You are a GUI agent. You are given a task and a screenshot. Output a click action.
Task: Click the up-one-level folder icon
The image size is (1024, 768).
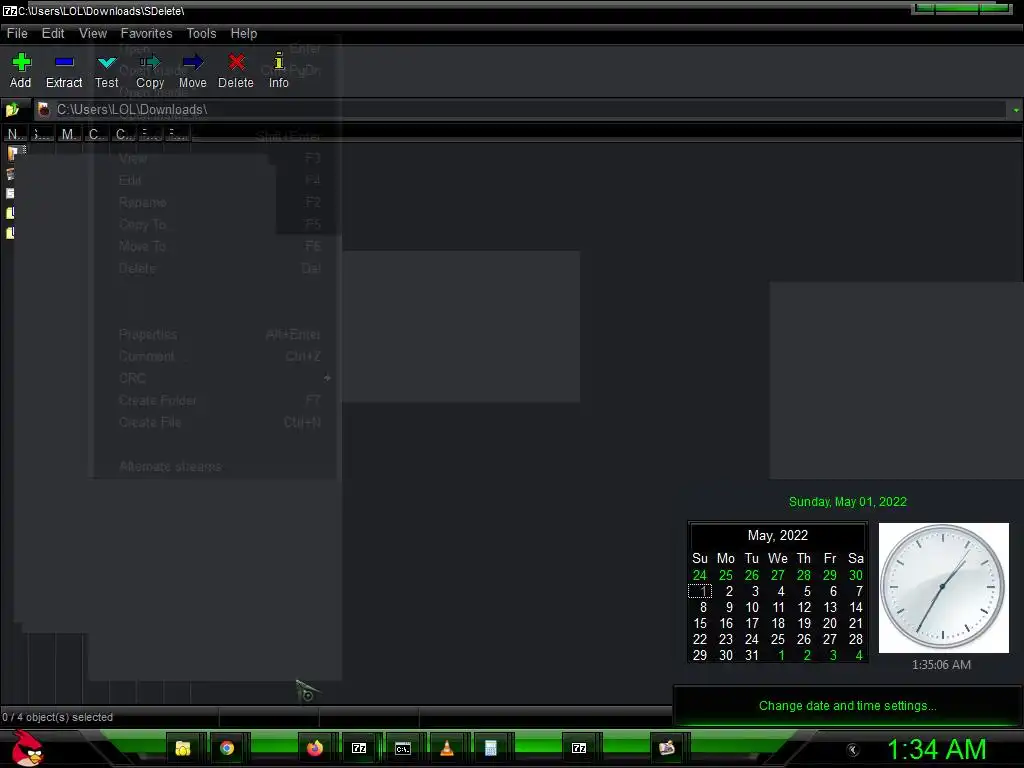point(12,110)
